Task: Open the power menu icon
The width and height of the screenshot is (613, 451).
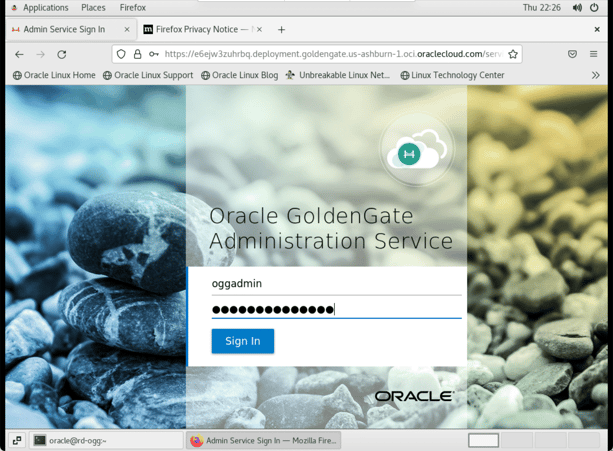Action: [595, 8]
